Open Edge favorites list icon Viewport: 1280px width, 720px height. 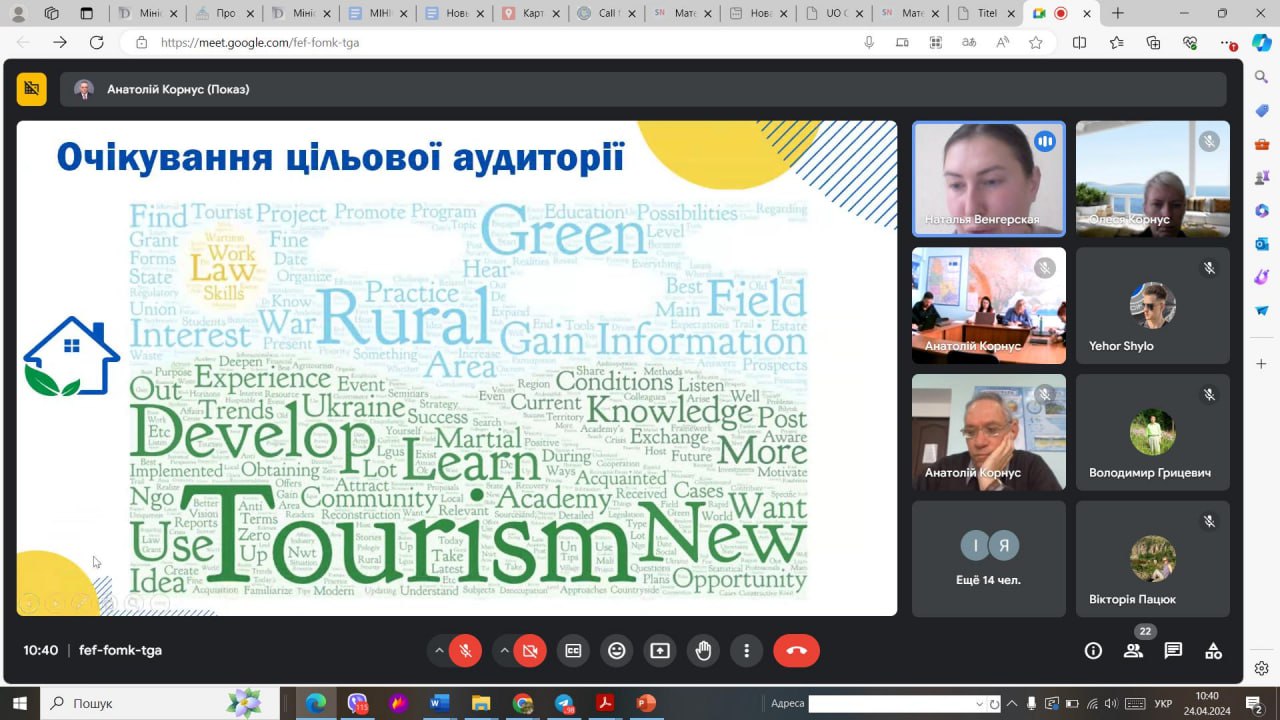click(x=1117, y=43)
